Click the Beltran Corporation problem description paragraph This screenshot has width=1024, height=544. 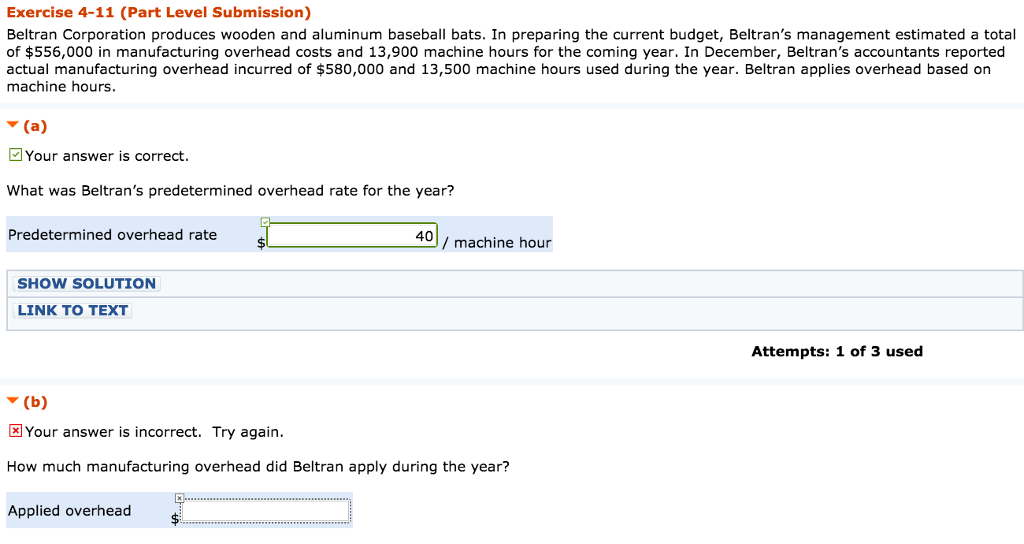tap(511, 61)
